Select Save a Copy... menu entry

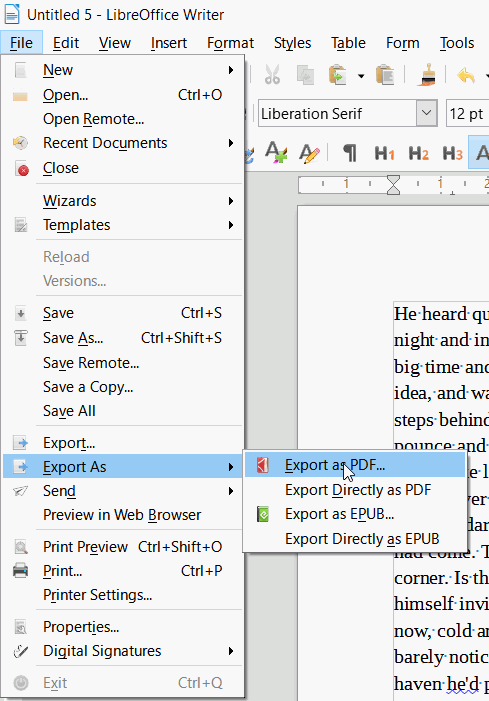123,387
